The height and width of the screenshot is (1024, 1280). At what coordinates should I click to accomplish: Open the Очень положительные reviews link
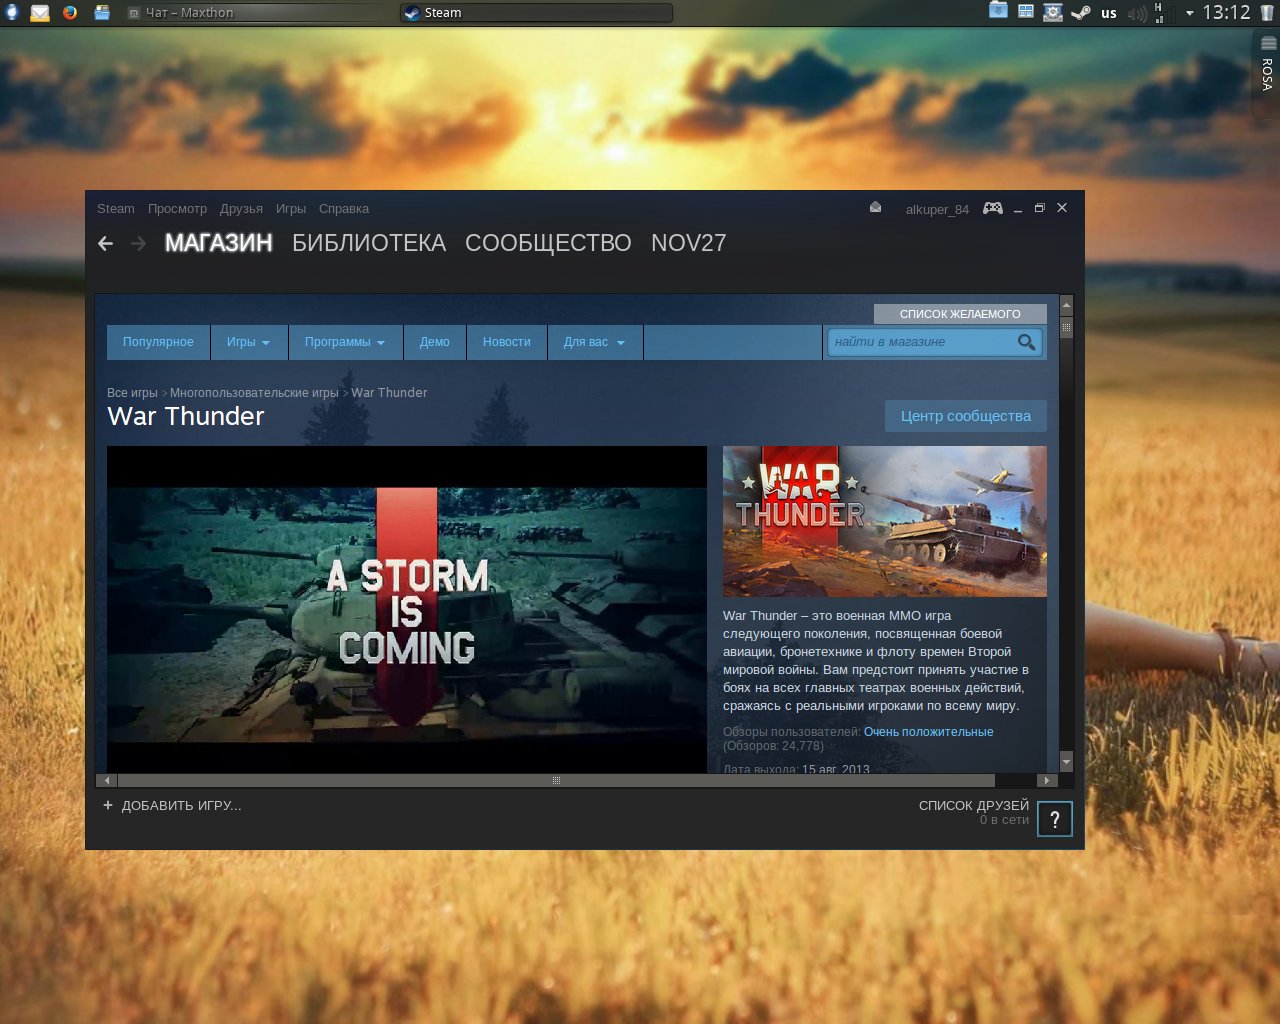tap(929, 732)
